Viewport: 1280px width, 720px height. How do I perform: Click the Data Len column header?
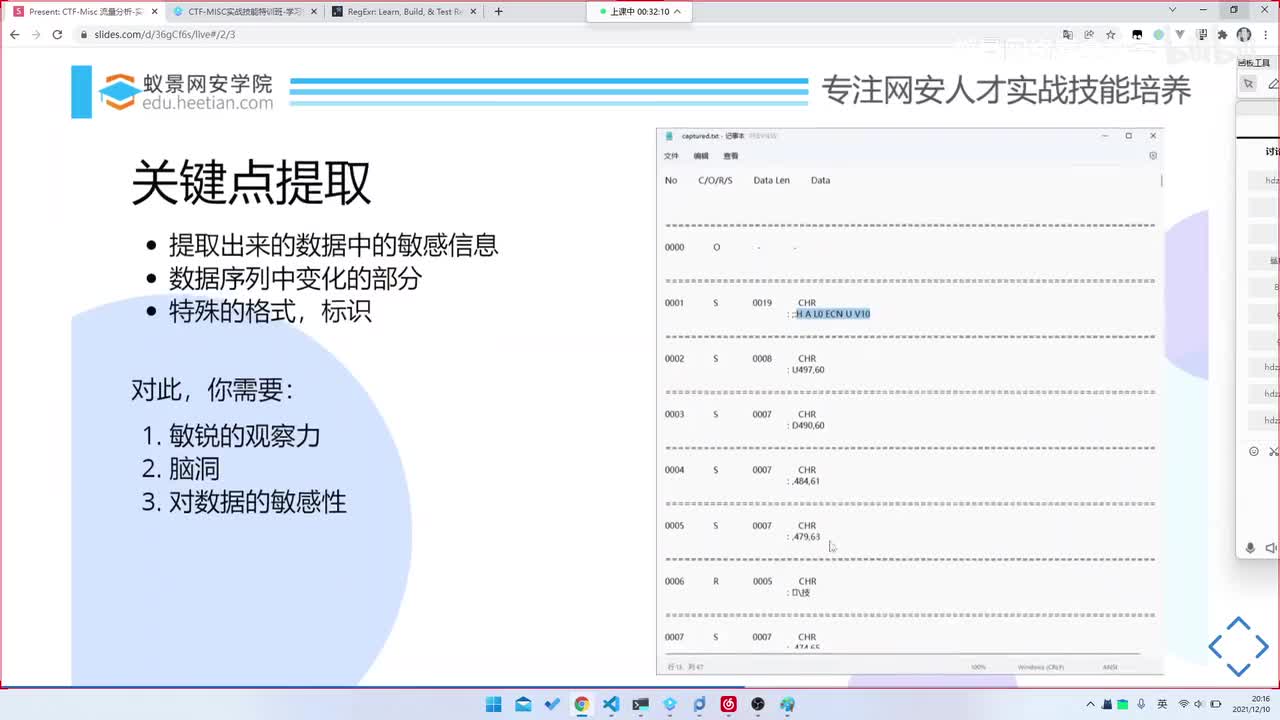point(771,181)
